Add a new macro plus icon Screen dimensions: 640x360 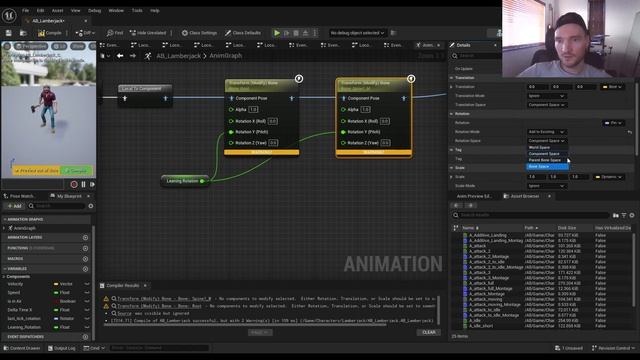coord(85,259)
